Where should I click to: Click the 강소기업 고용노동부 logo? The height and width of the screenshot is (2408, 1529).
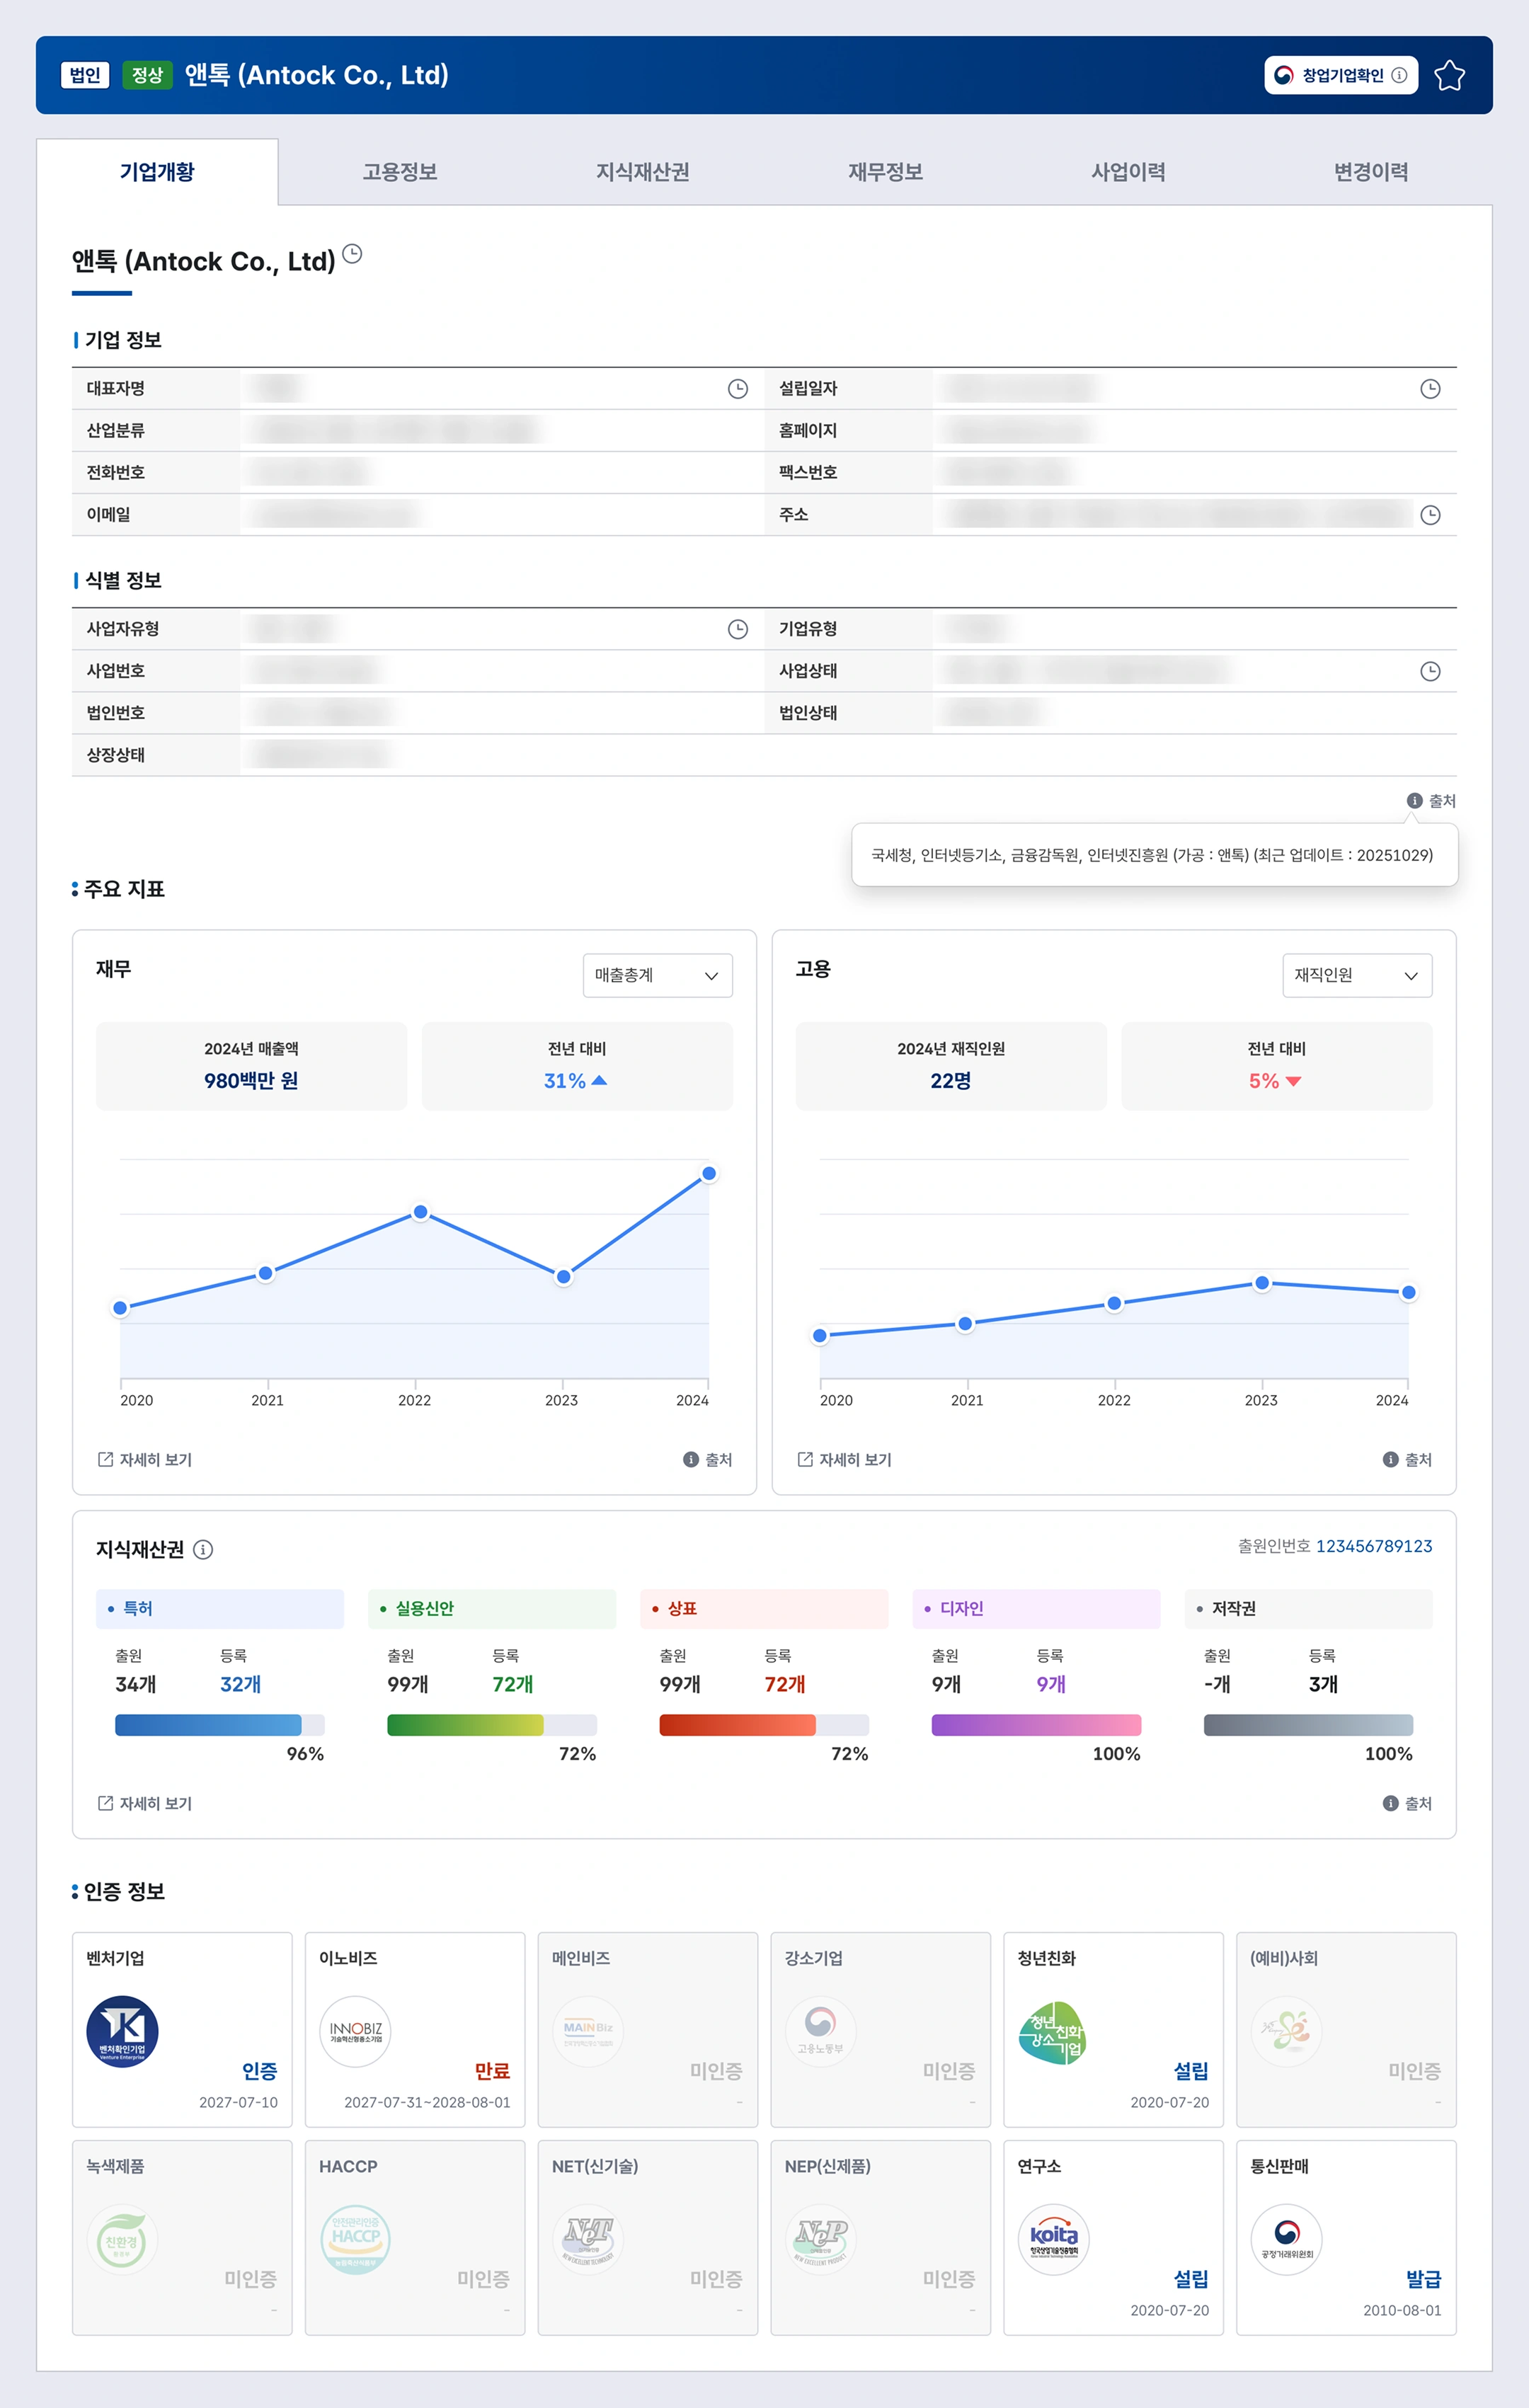[820, 2031]
